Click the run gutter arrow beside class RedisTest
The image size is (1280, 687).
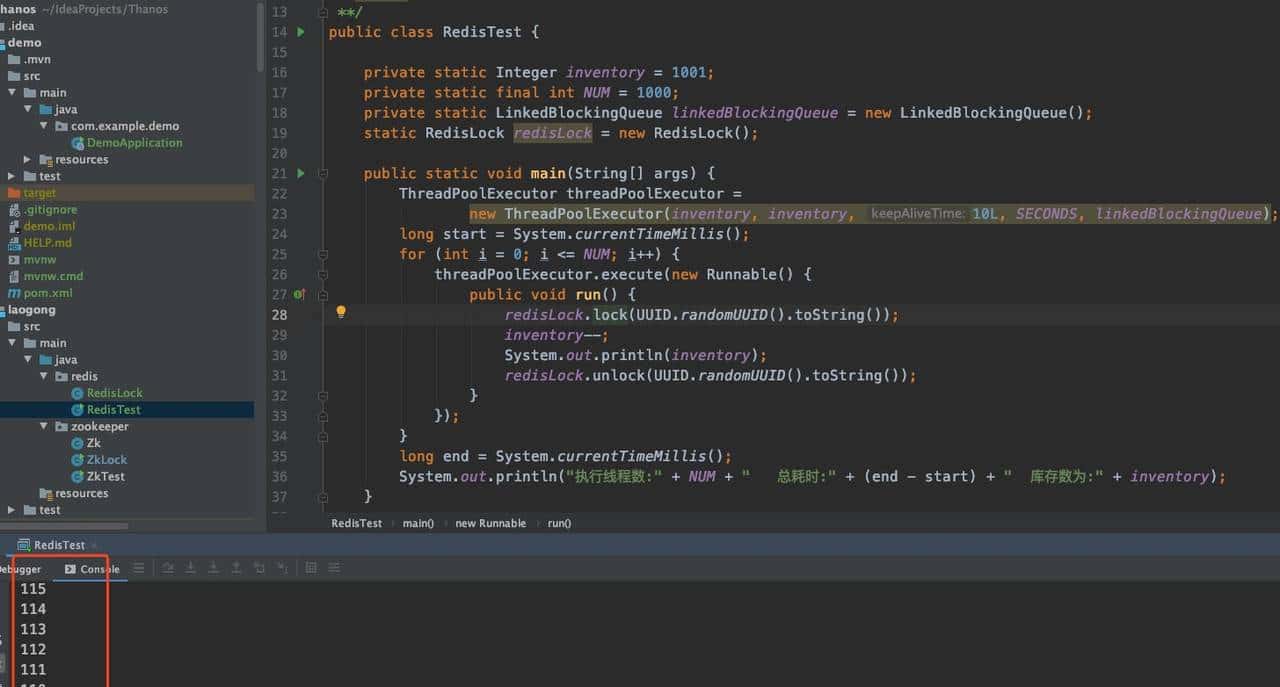tap(301, 32)
